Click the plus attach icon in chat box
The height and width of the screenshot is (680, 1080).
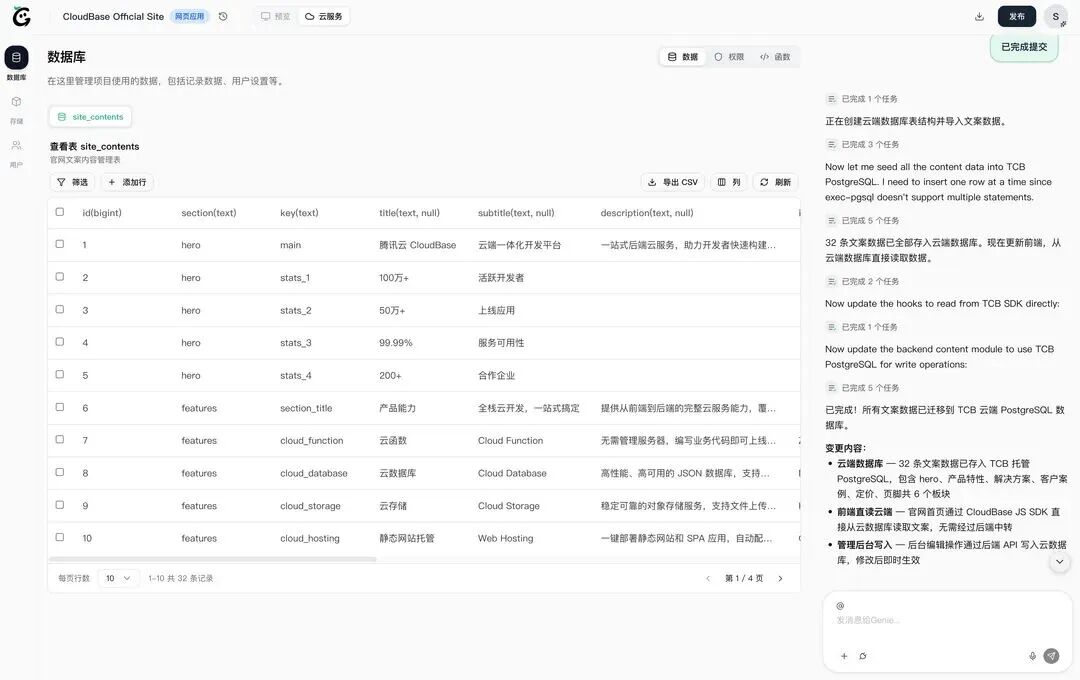pos(844,656)
